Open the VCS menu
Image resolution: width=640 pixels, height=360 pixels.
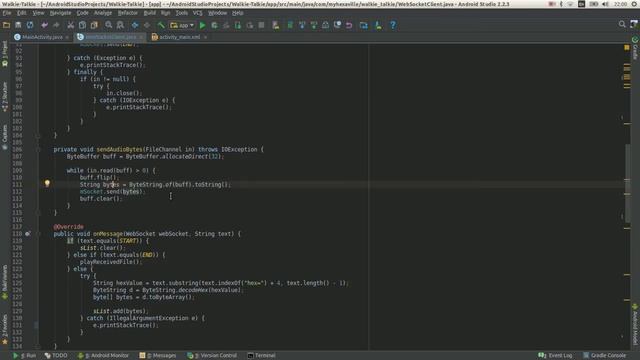click(198, 13)
